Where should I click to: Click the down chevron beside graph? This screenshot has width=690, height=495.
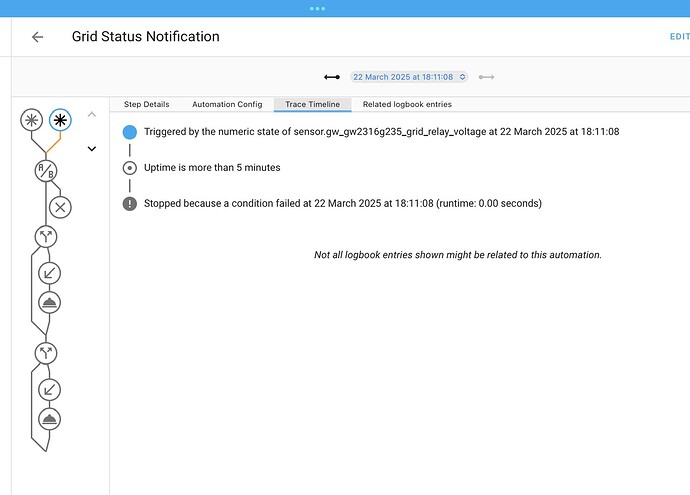point(92,149)
